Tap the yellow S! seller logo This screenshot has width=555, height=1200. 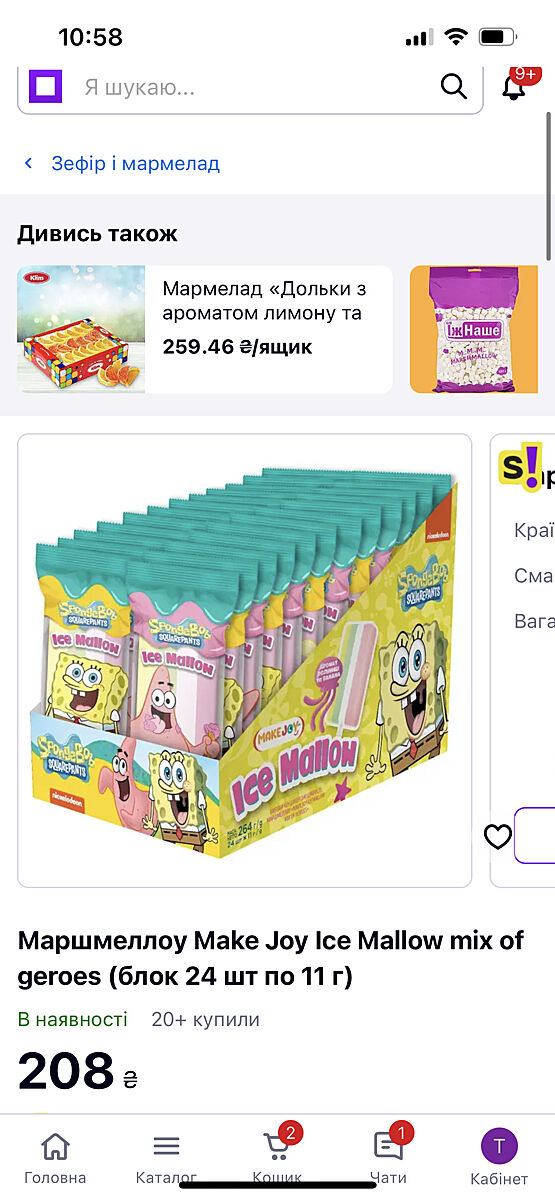[519, 465]
